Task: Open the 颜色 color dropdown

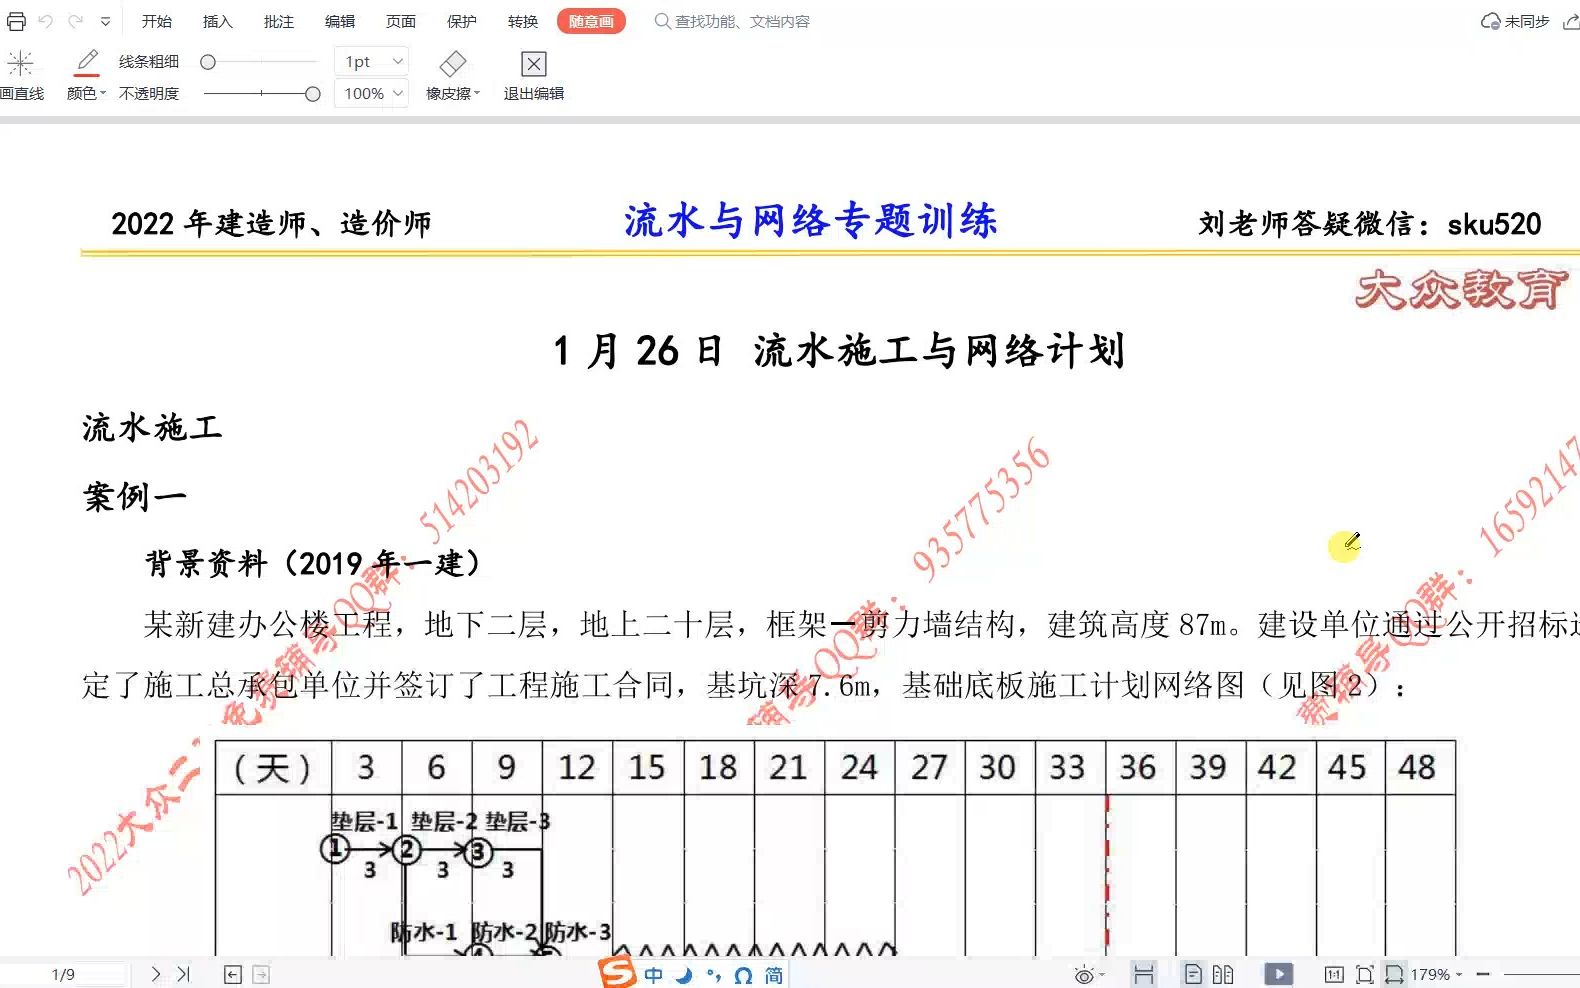Action: (x=86, y=93)
